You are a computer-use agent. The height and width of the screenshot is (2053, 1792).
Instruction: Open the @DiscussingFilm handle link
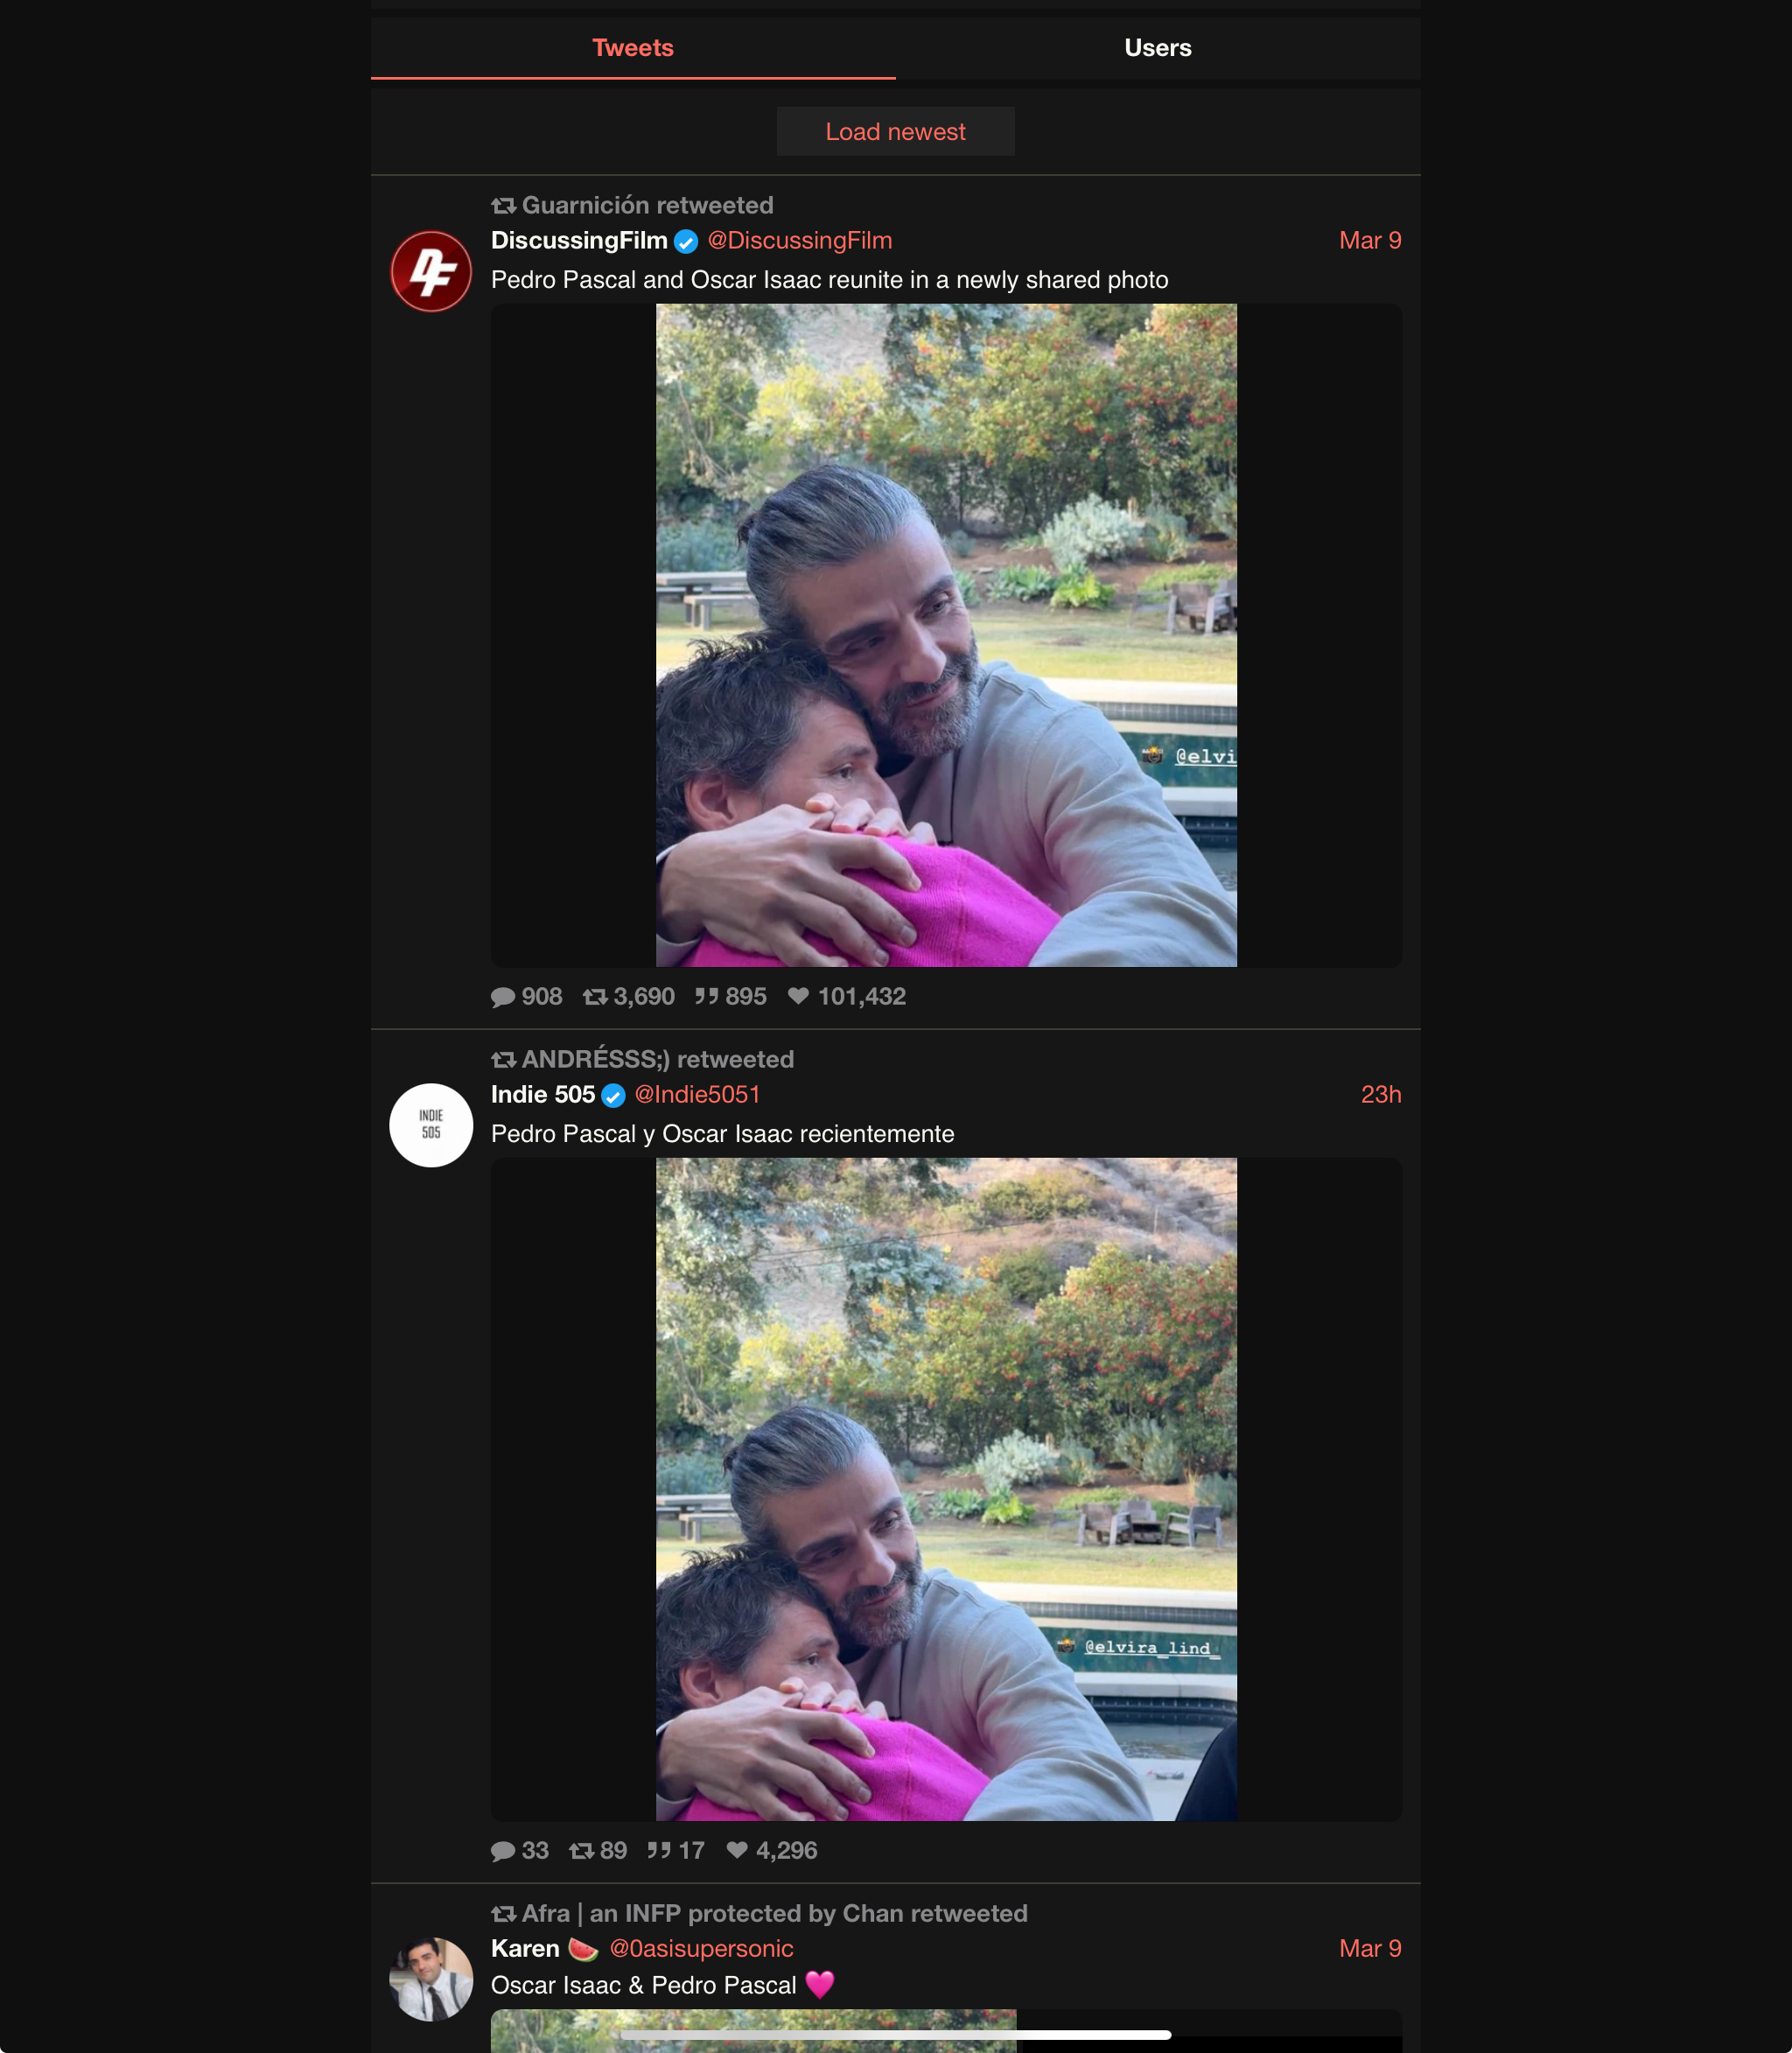[x=800, y=241]
